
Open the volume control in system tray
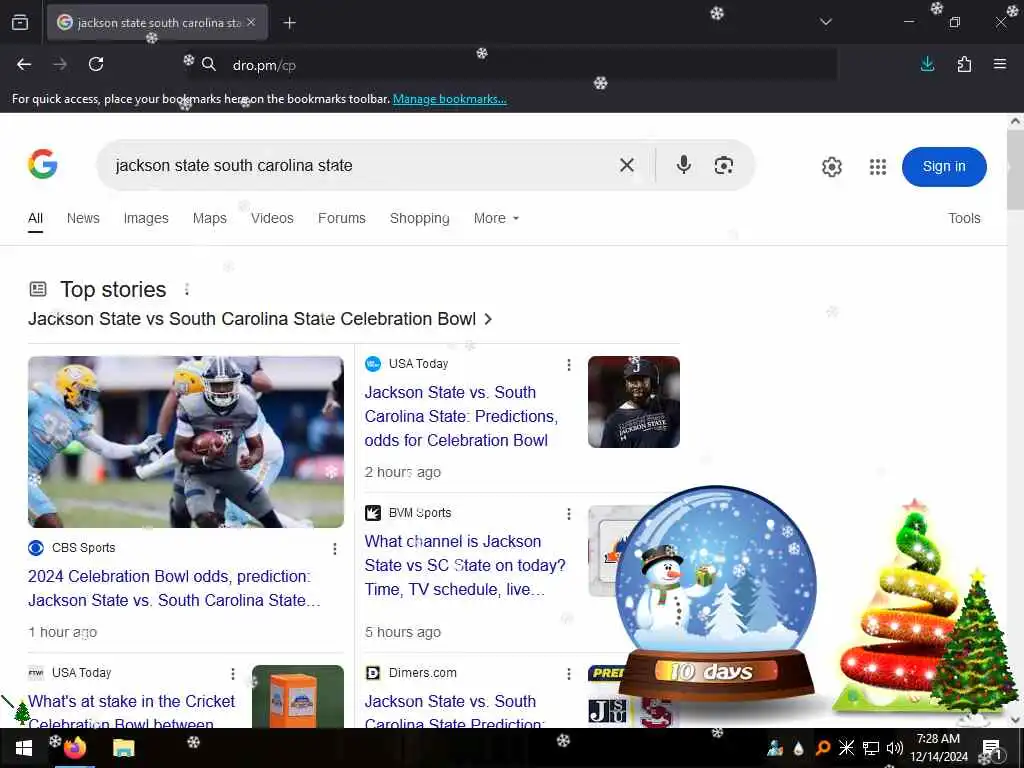click(x=895, y=748)
